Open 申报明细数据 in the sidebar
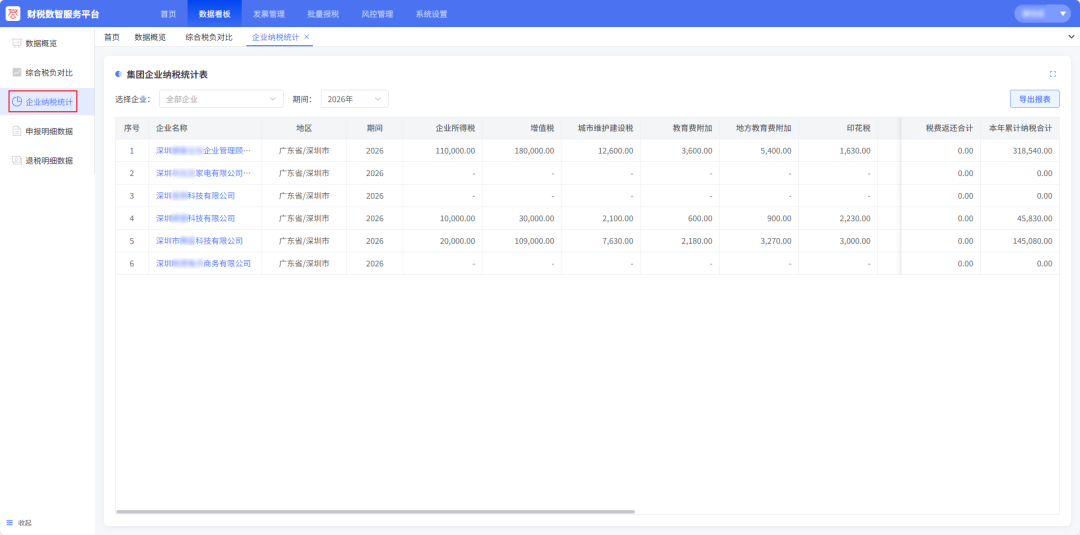 pyautogui.click(x=49, y=131)
